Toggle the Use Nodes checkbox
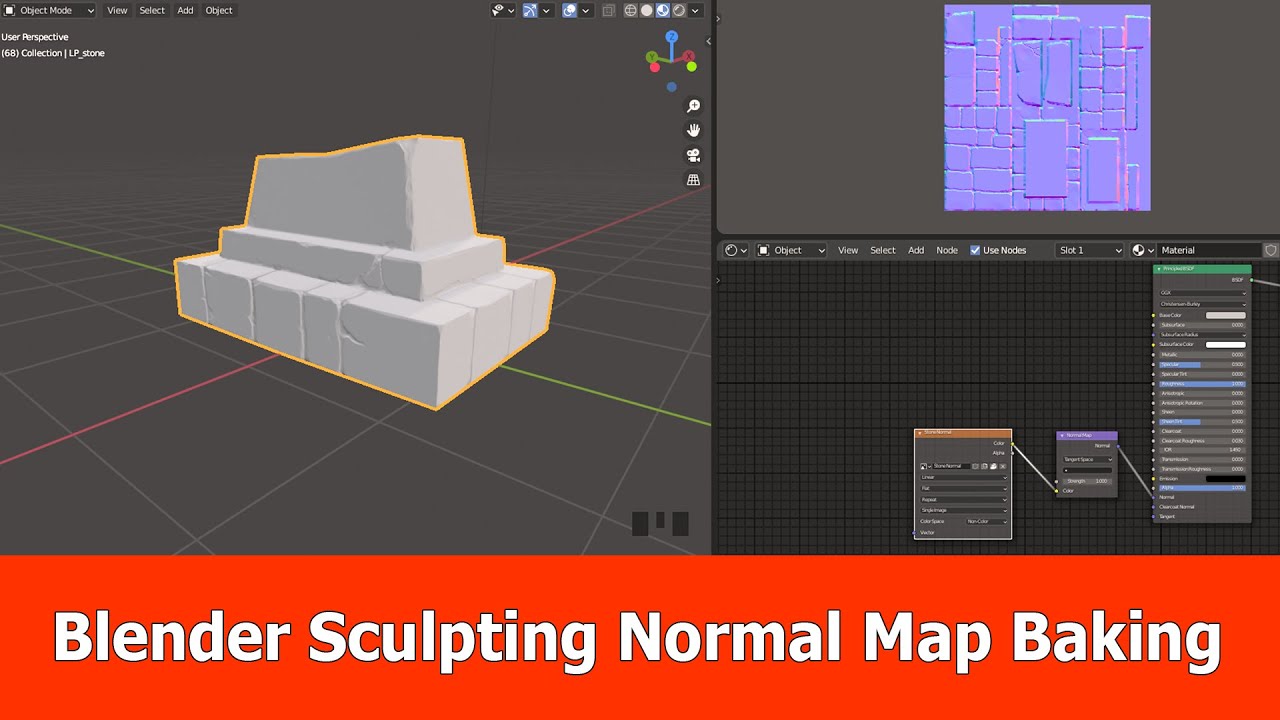Viewport: 1280px width, 720px height. [x=975, y=250]
